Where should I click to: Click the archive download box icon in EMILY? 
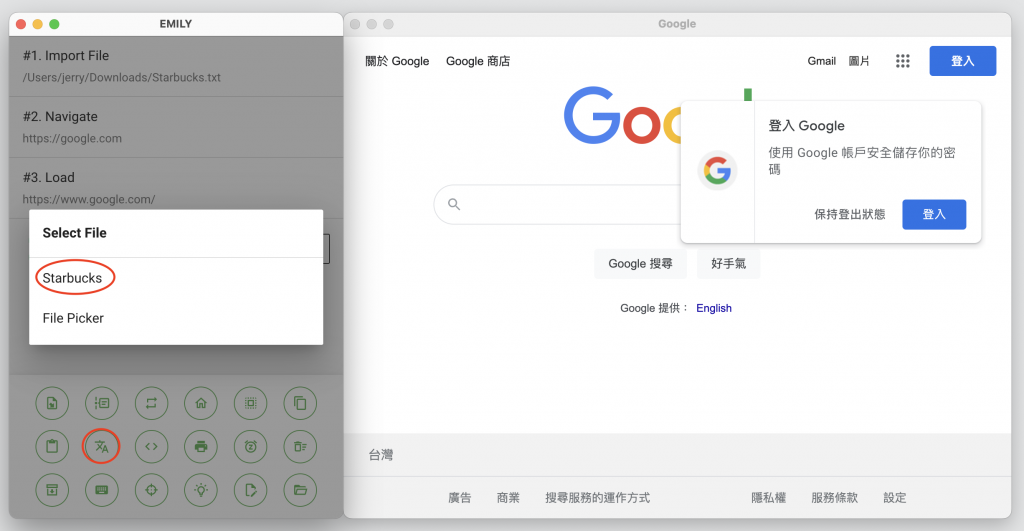[x=52, y=490]
